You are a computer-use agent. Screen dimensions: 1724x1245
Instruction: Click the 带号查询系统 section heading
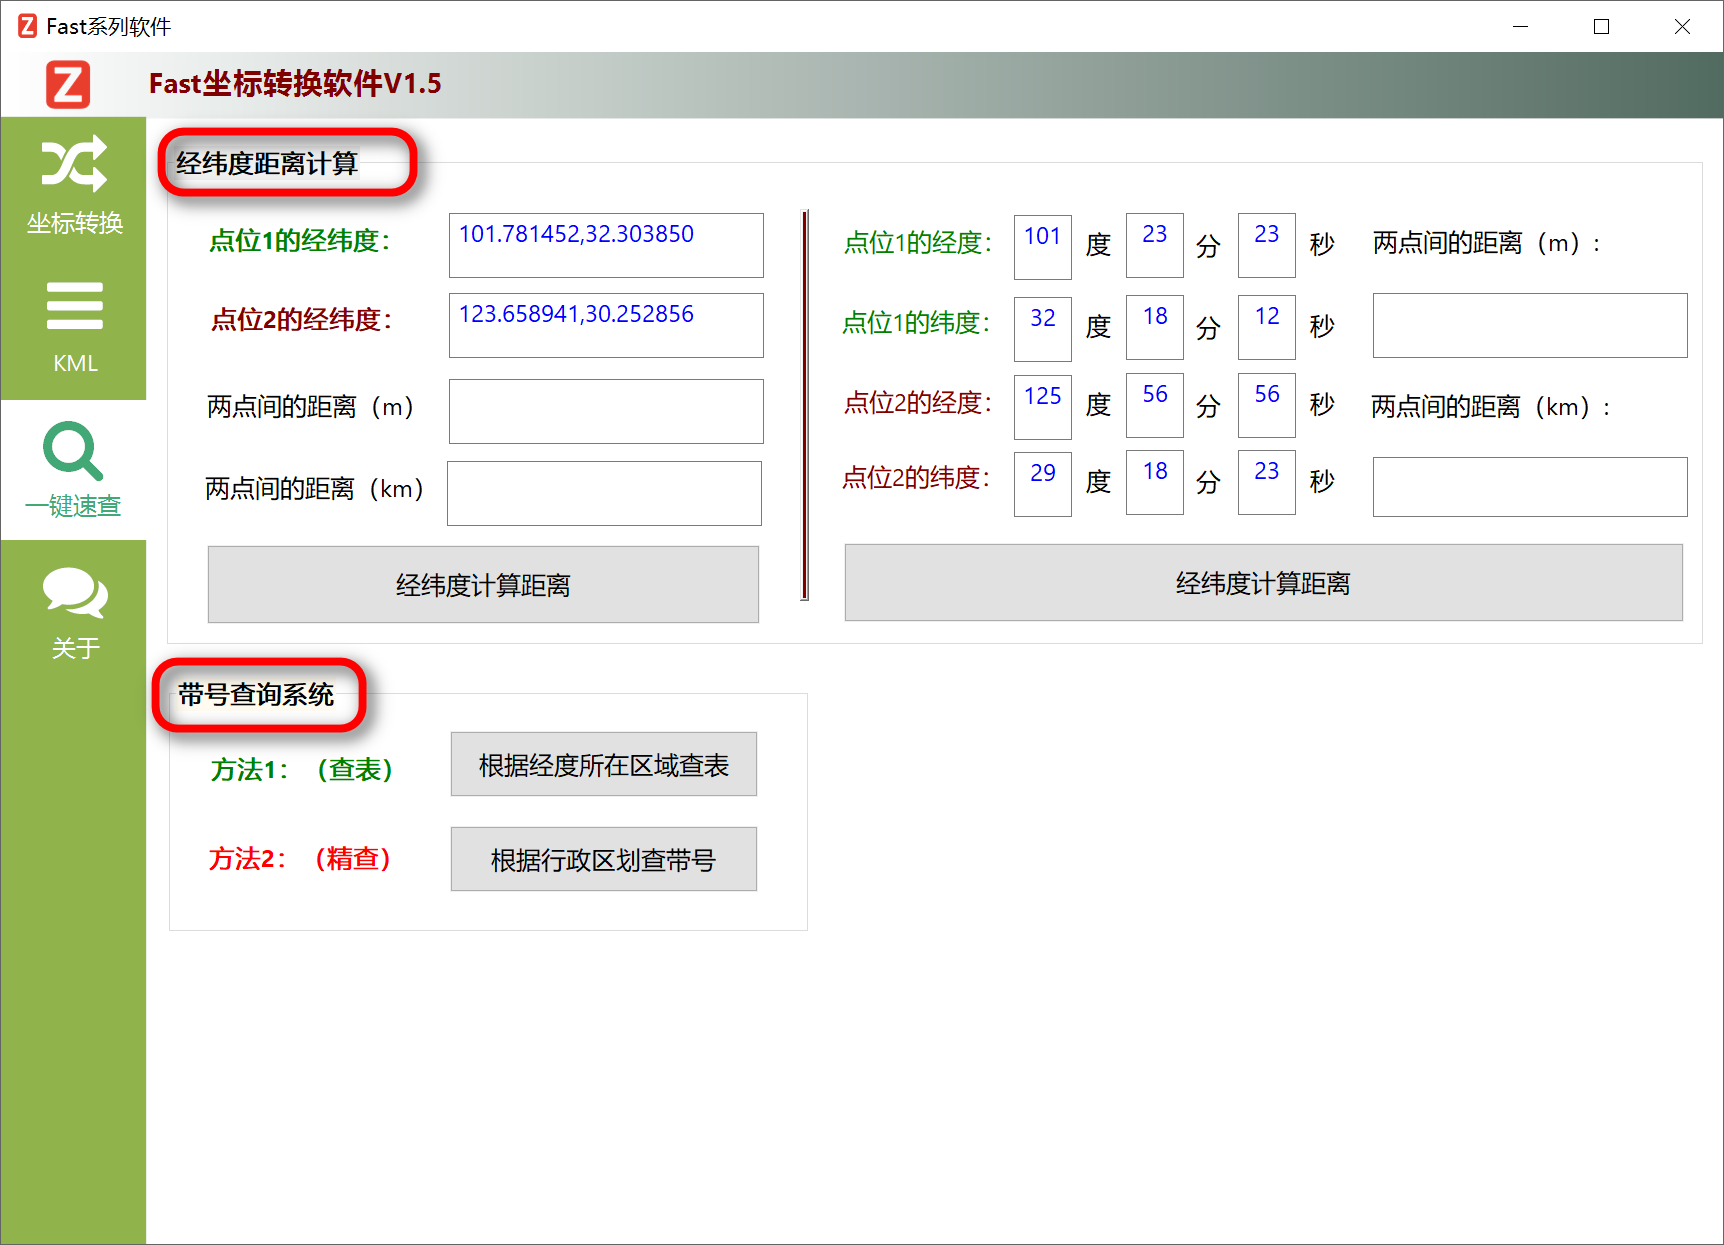(x=256, y=694)
